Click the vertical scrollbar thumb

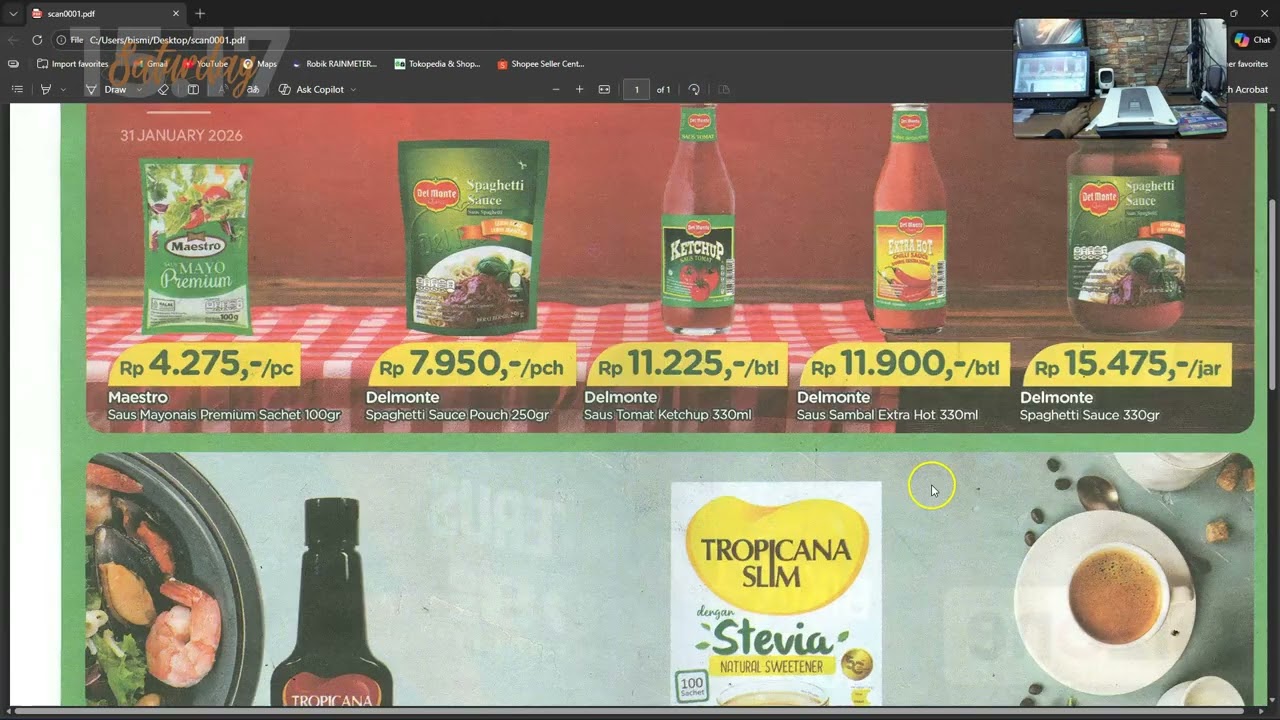[1273, 293]
